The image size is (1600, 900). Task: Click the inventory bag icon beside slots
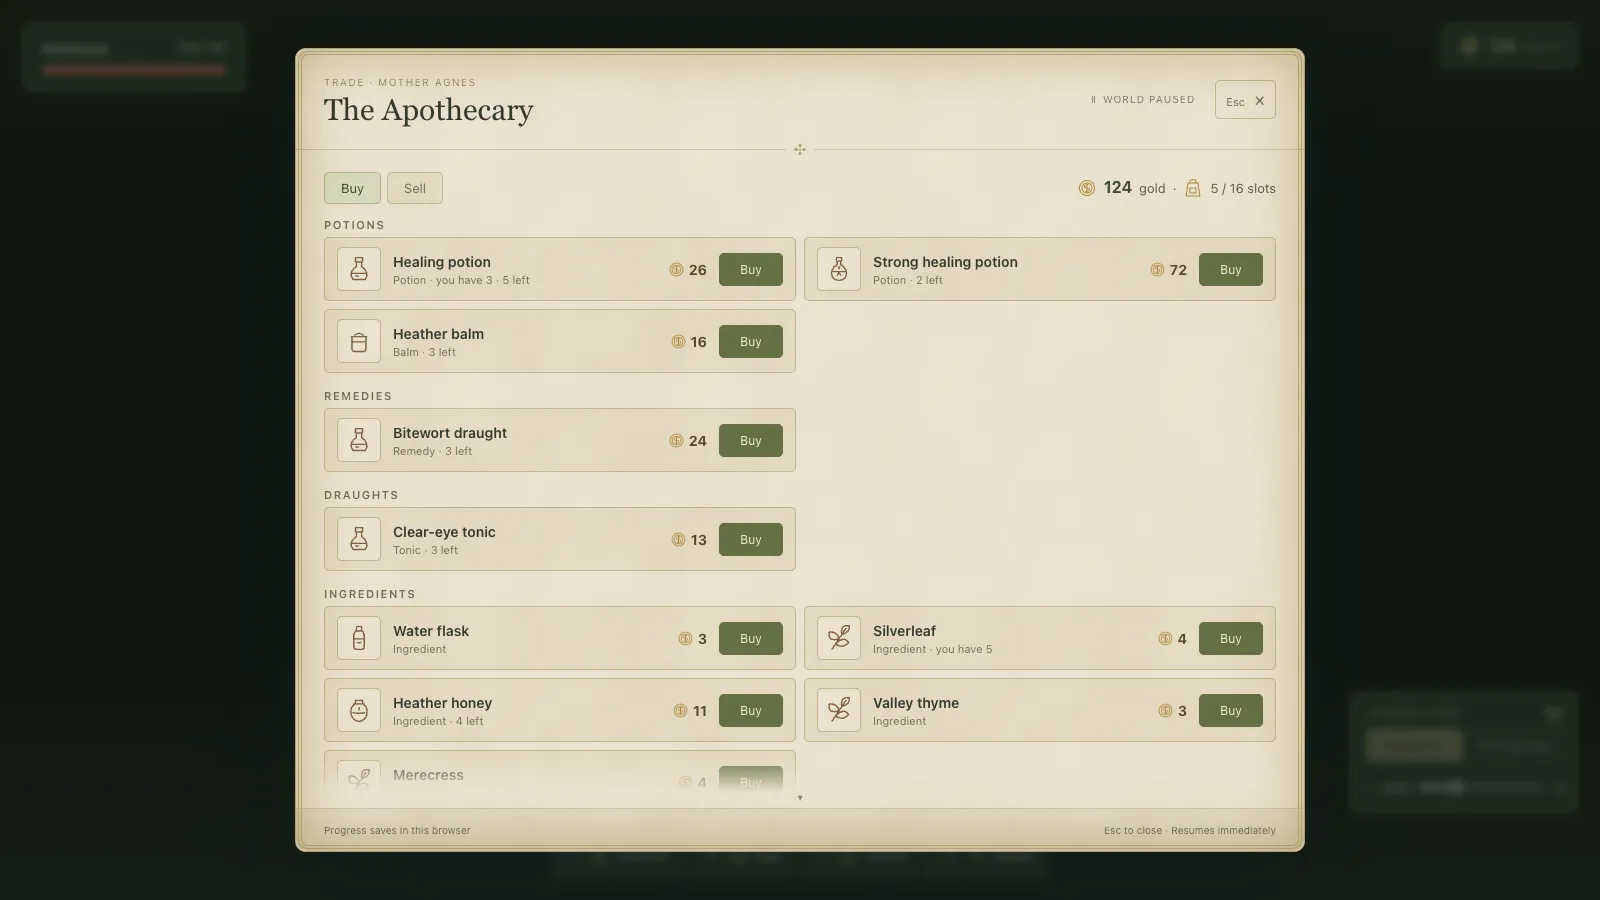(1193, 188)
